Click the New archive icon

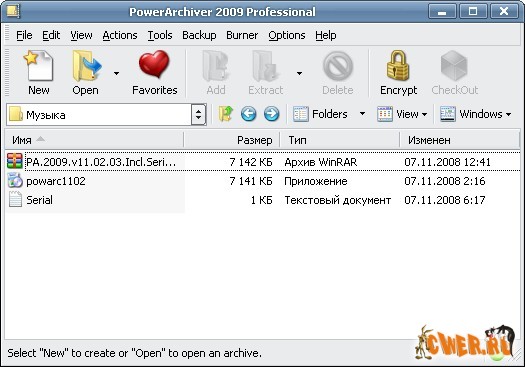39,66
